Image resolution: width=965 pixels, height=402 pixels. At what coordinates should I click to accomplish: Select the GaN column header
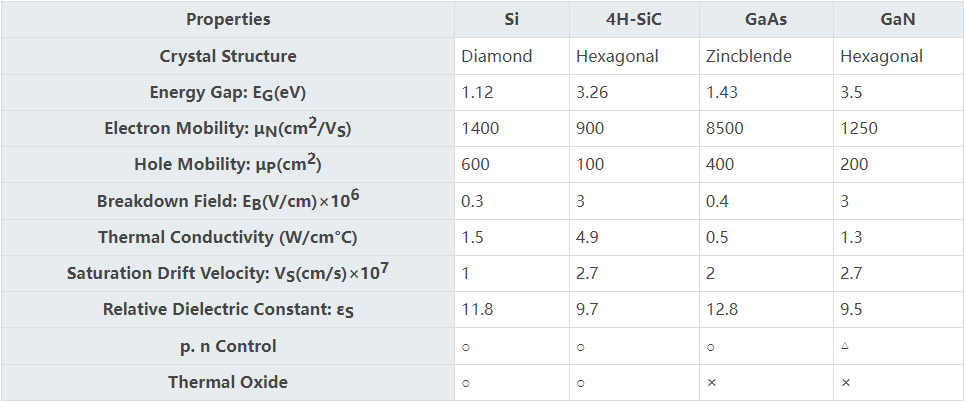[x=898, y=19]
